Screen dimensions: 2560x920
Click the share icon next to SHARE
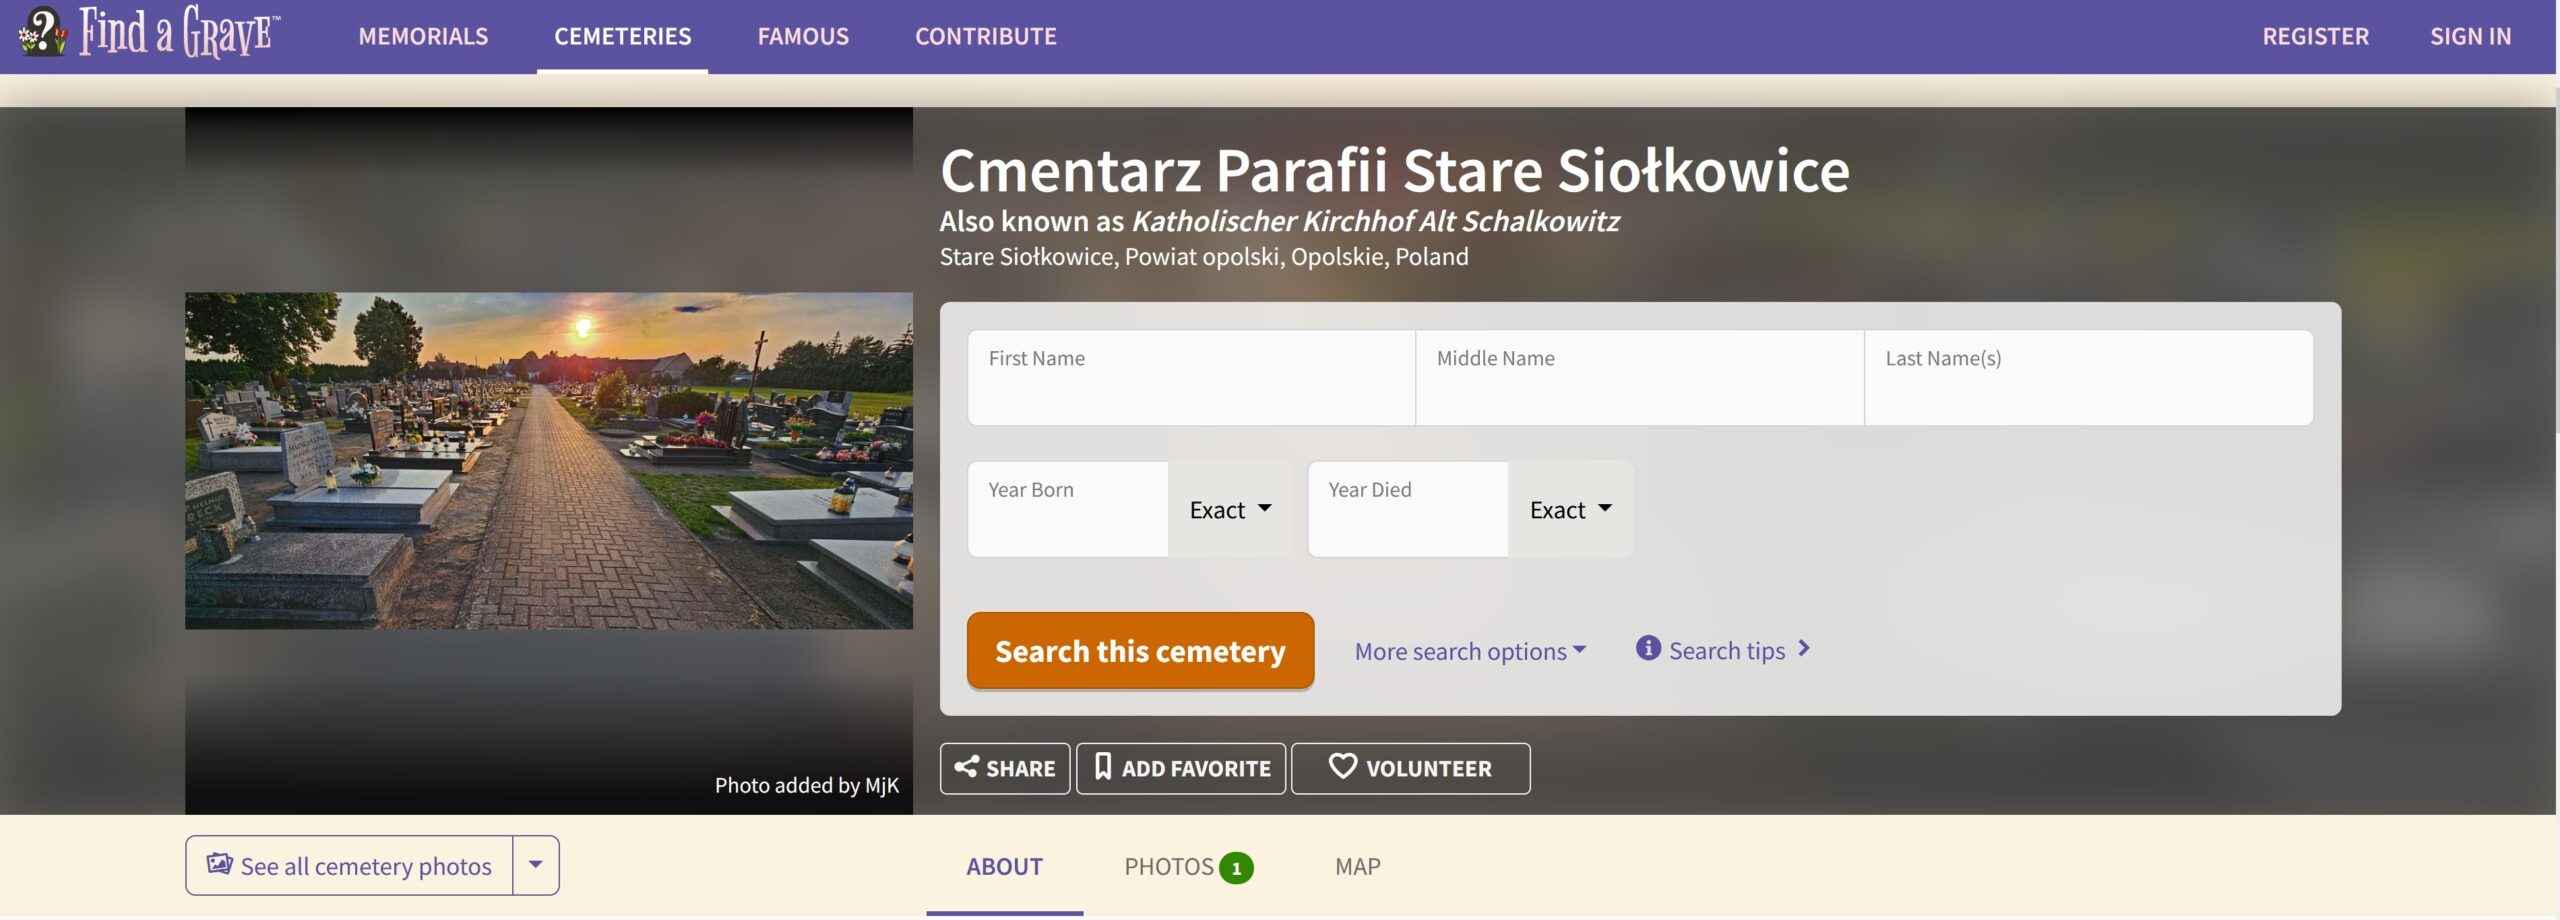click(969, 768)
